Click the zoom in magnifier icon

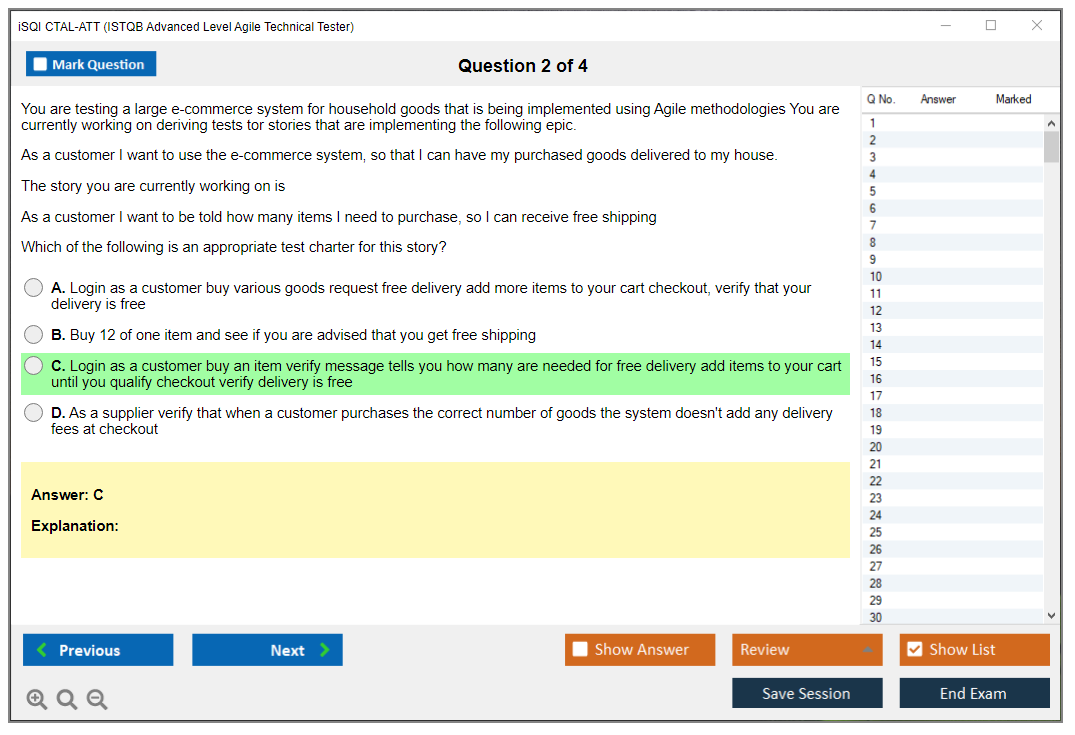coord(37,700)
